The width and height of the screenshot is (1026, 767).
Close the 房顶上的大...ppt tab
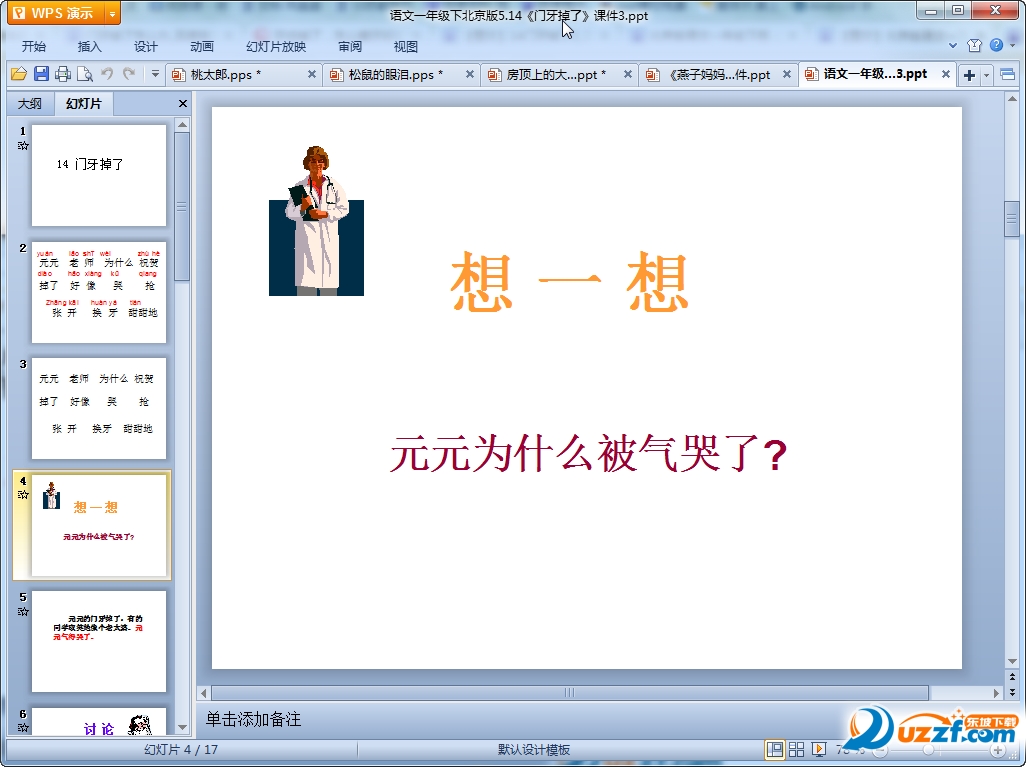(628, 75)
